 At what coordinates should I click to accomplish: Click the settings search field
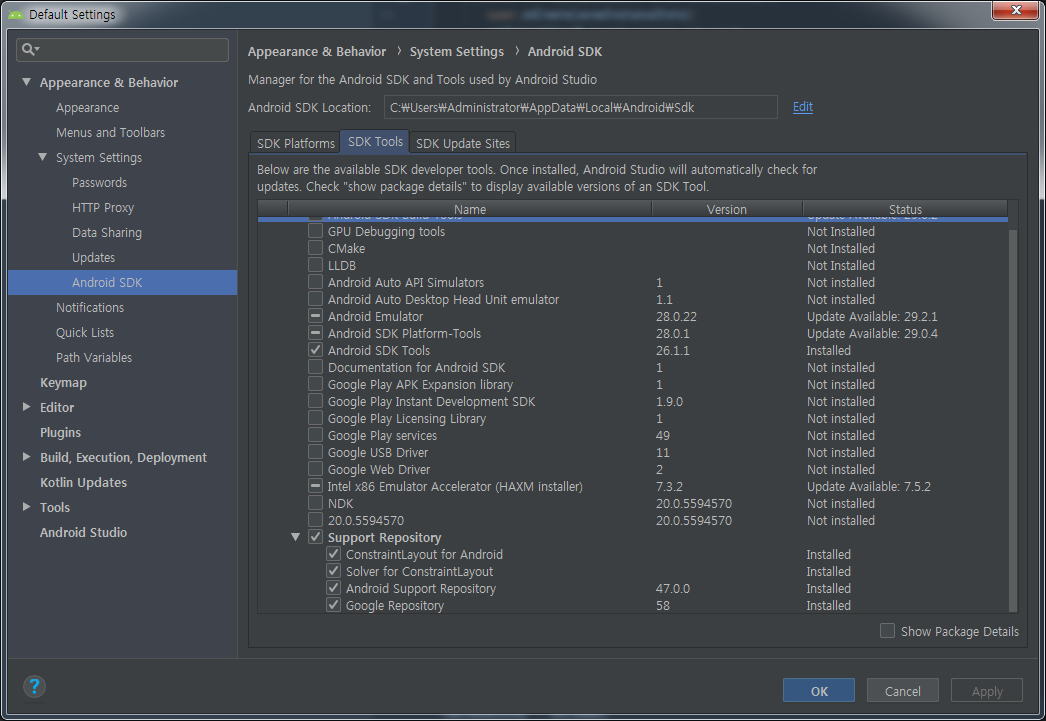[x=123, y=49]
